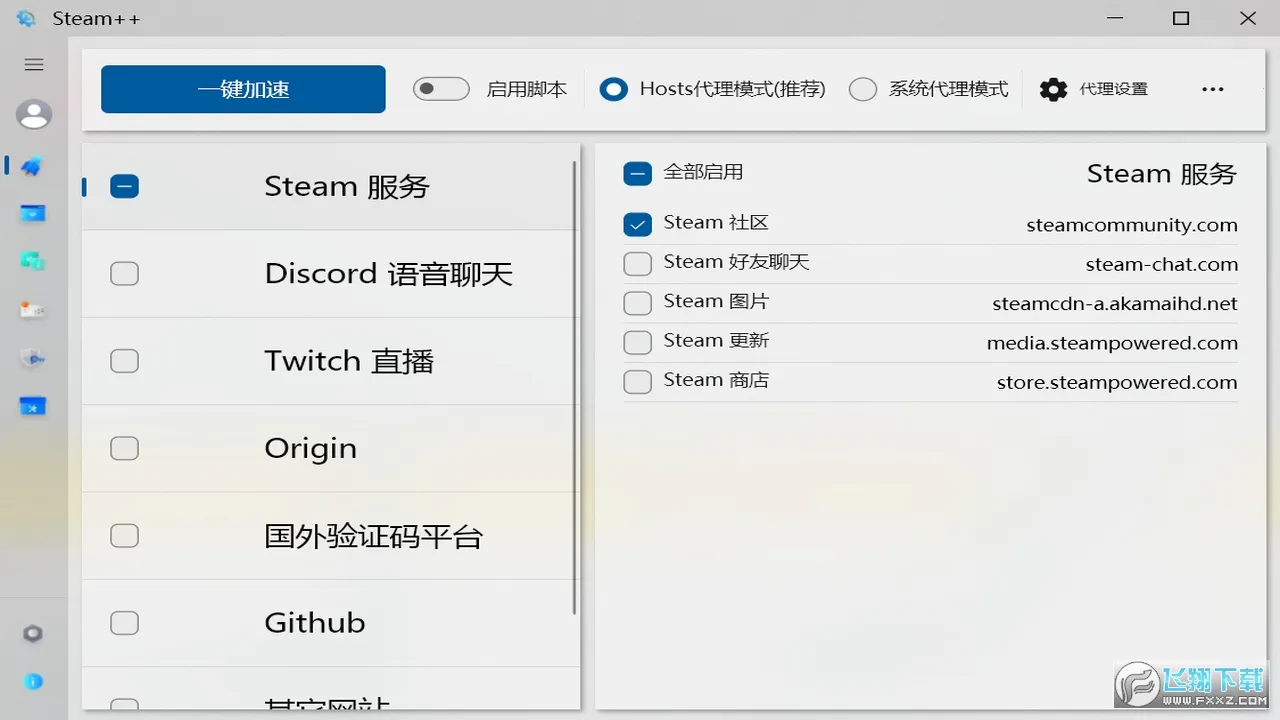Check the Discord 语音聊天 checkbox
The image size is (1280, 720).
pos(124,273)
